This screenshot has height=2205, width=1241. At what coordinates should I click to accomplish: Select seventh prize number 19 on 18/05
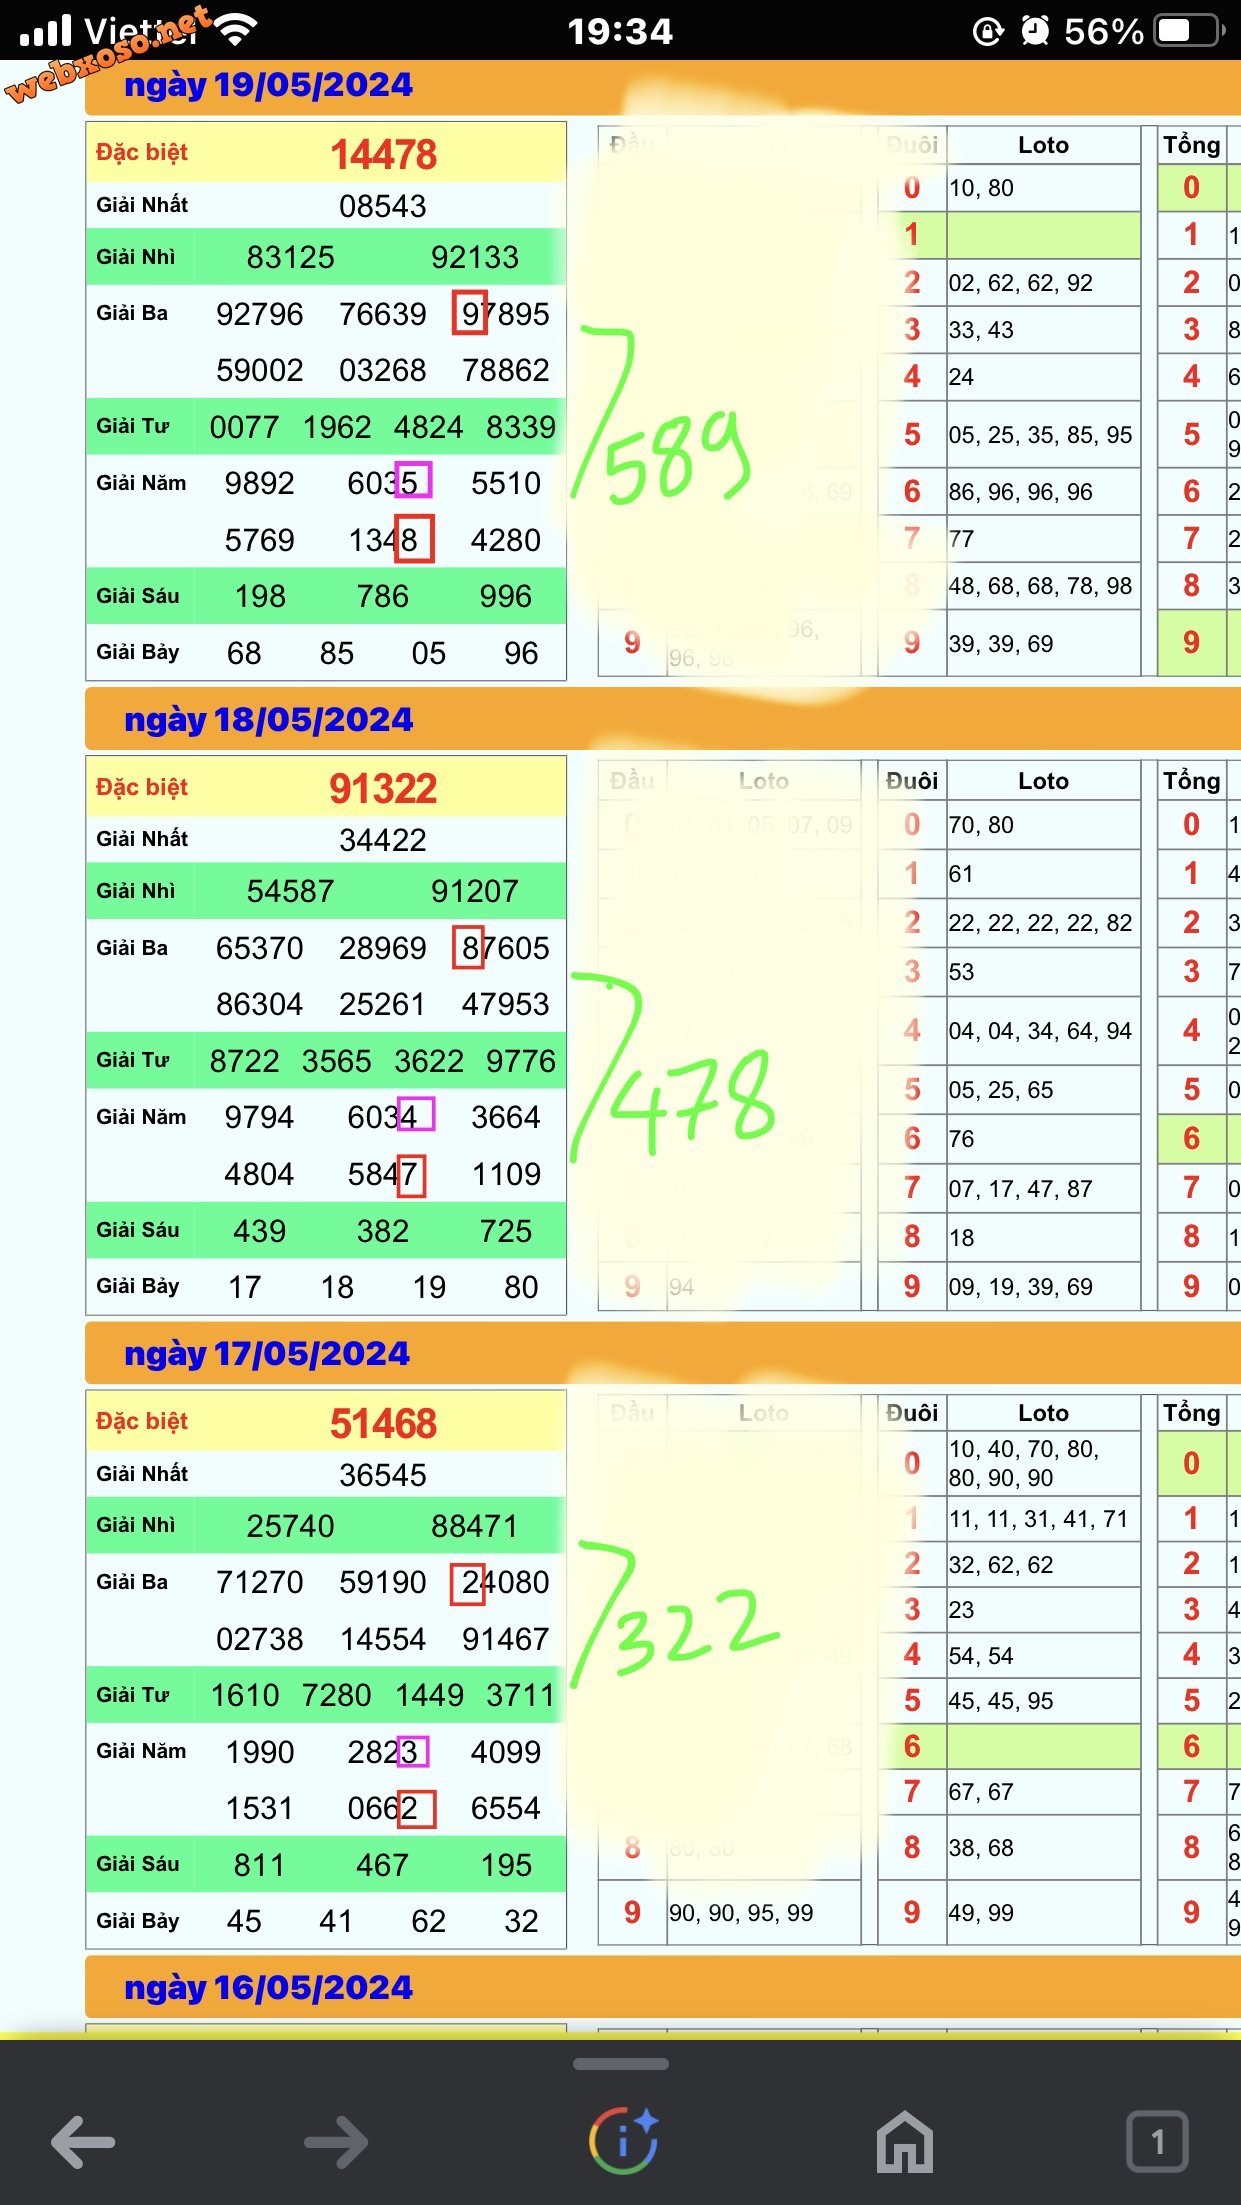coord(429,1287)
